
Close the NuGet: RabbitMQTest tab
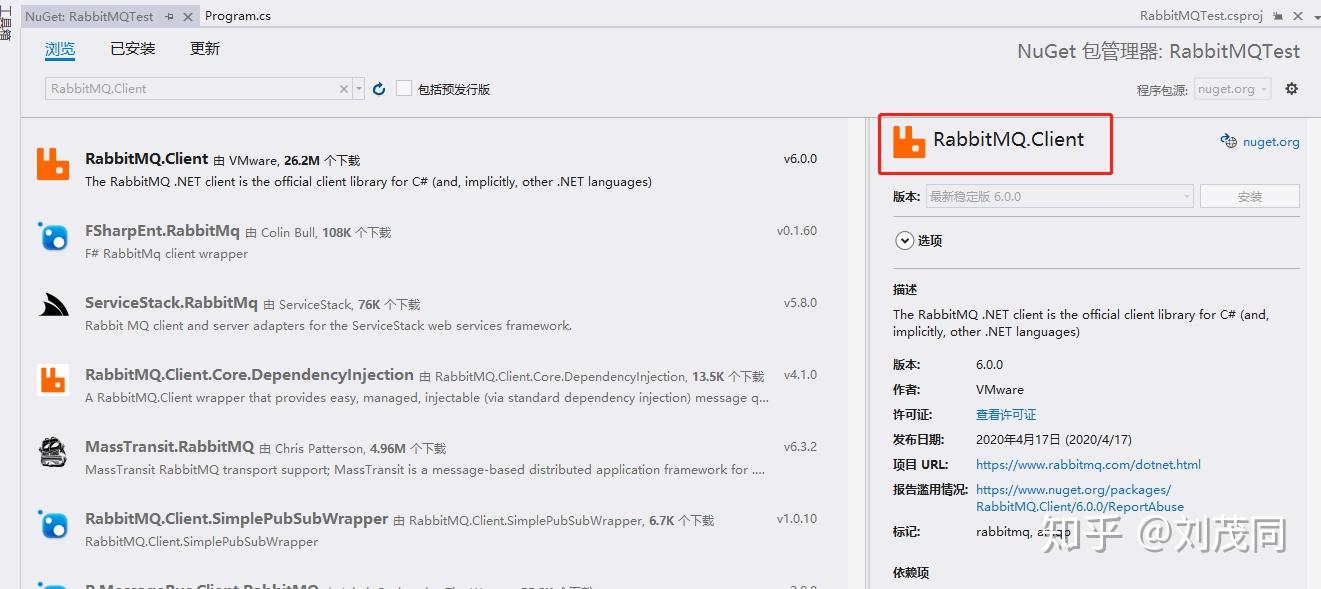click(x=188, y=16)
